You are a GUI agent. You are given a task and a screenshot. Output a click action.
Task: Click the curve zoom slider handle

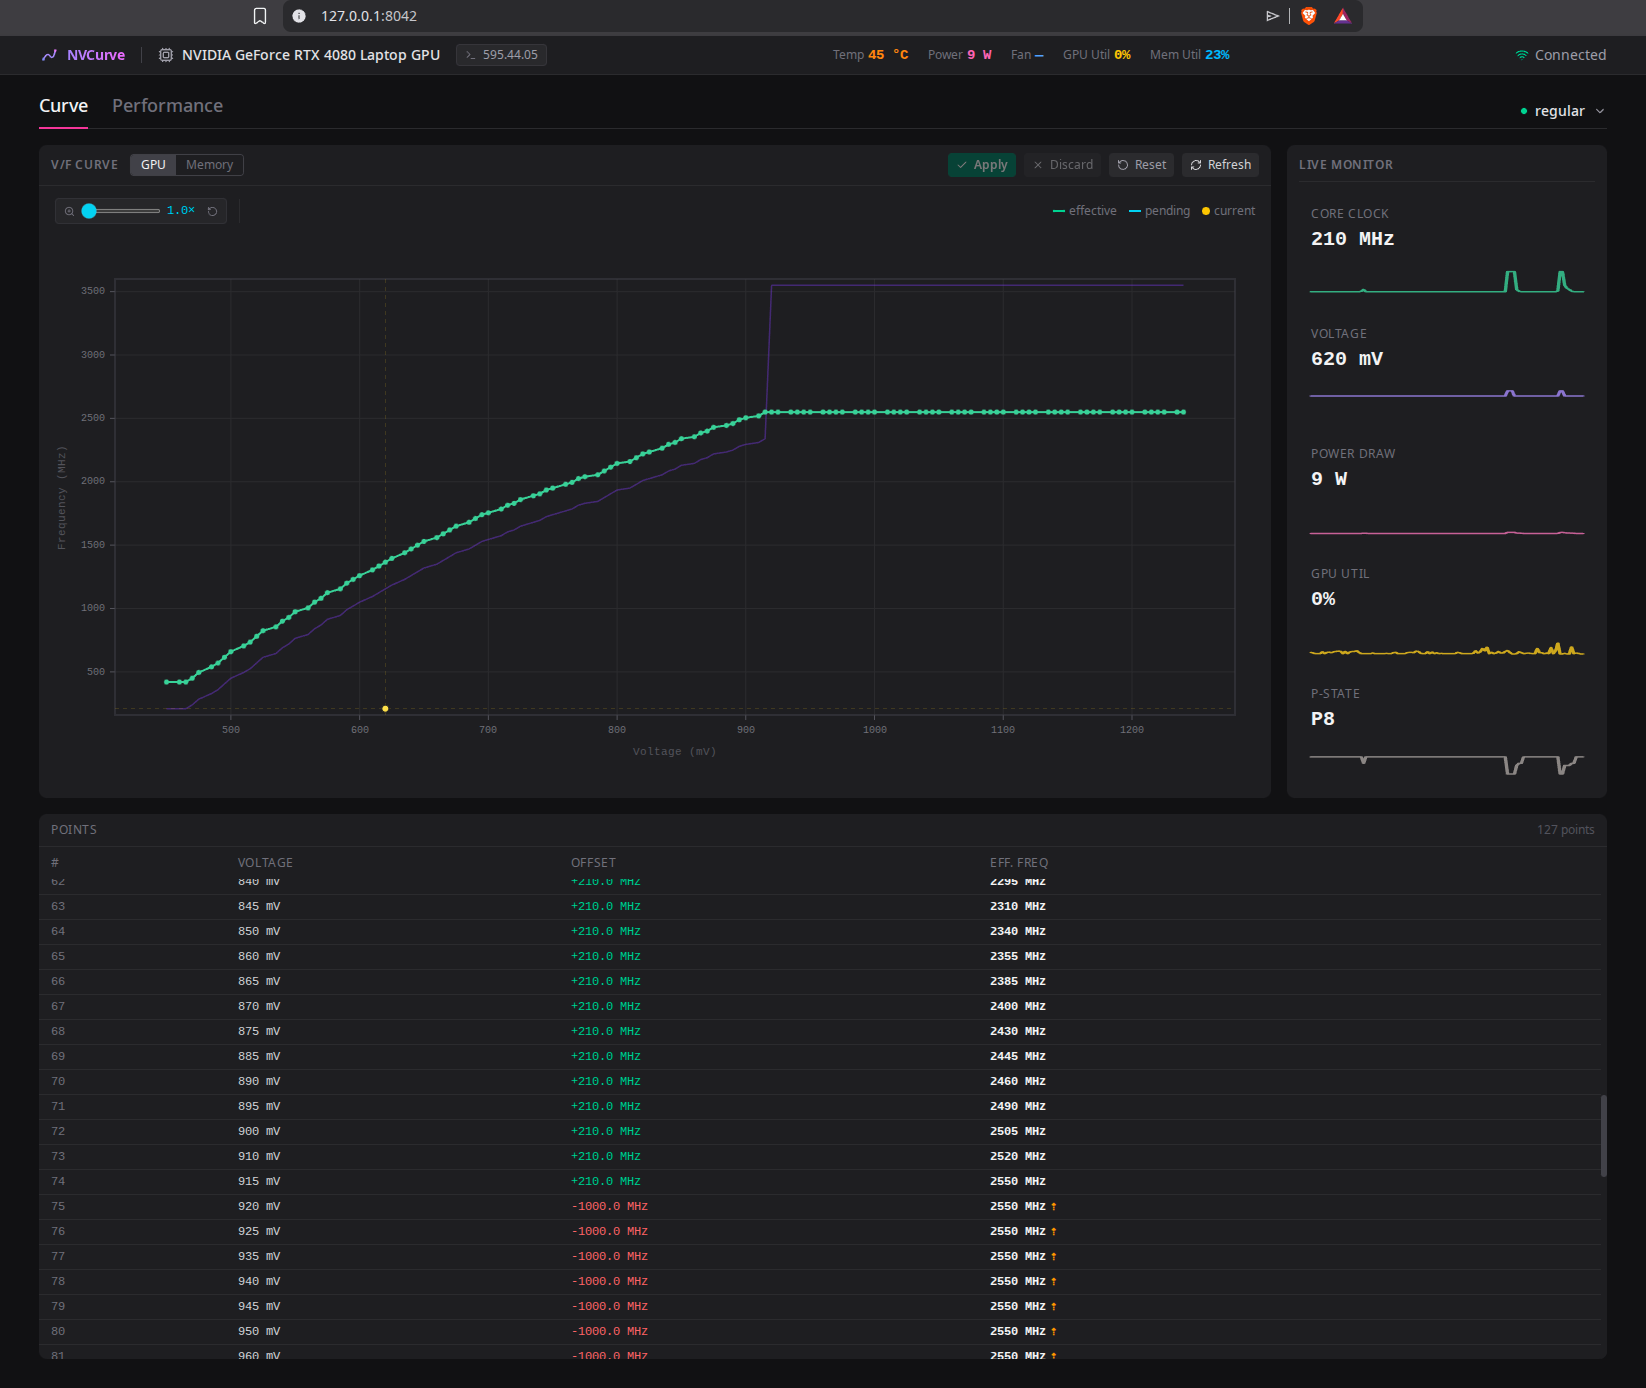click(x=89, y=211)
